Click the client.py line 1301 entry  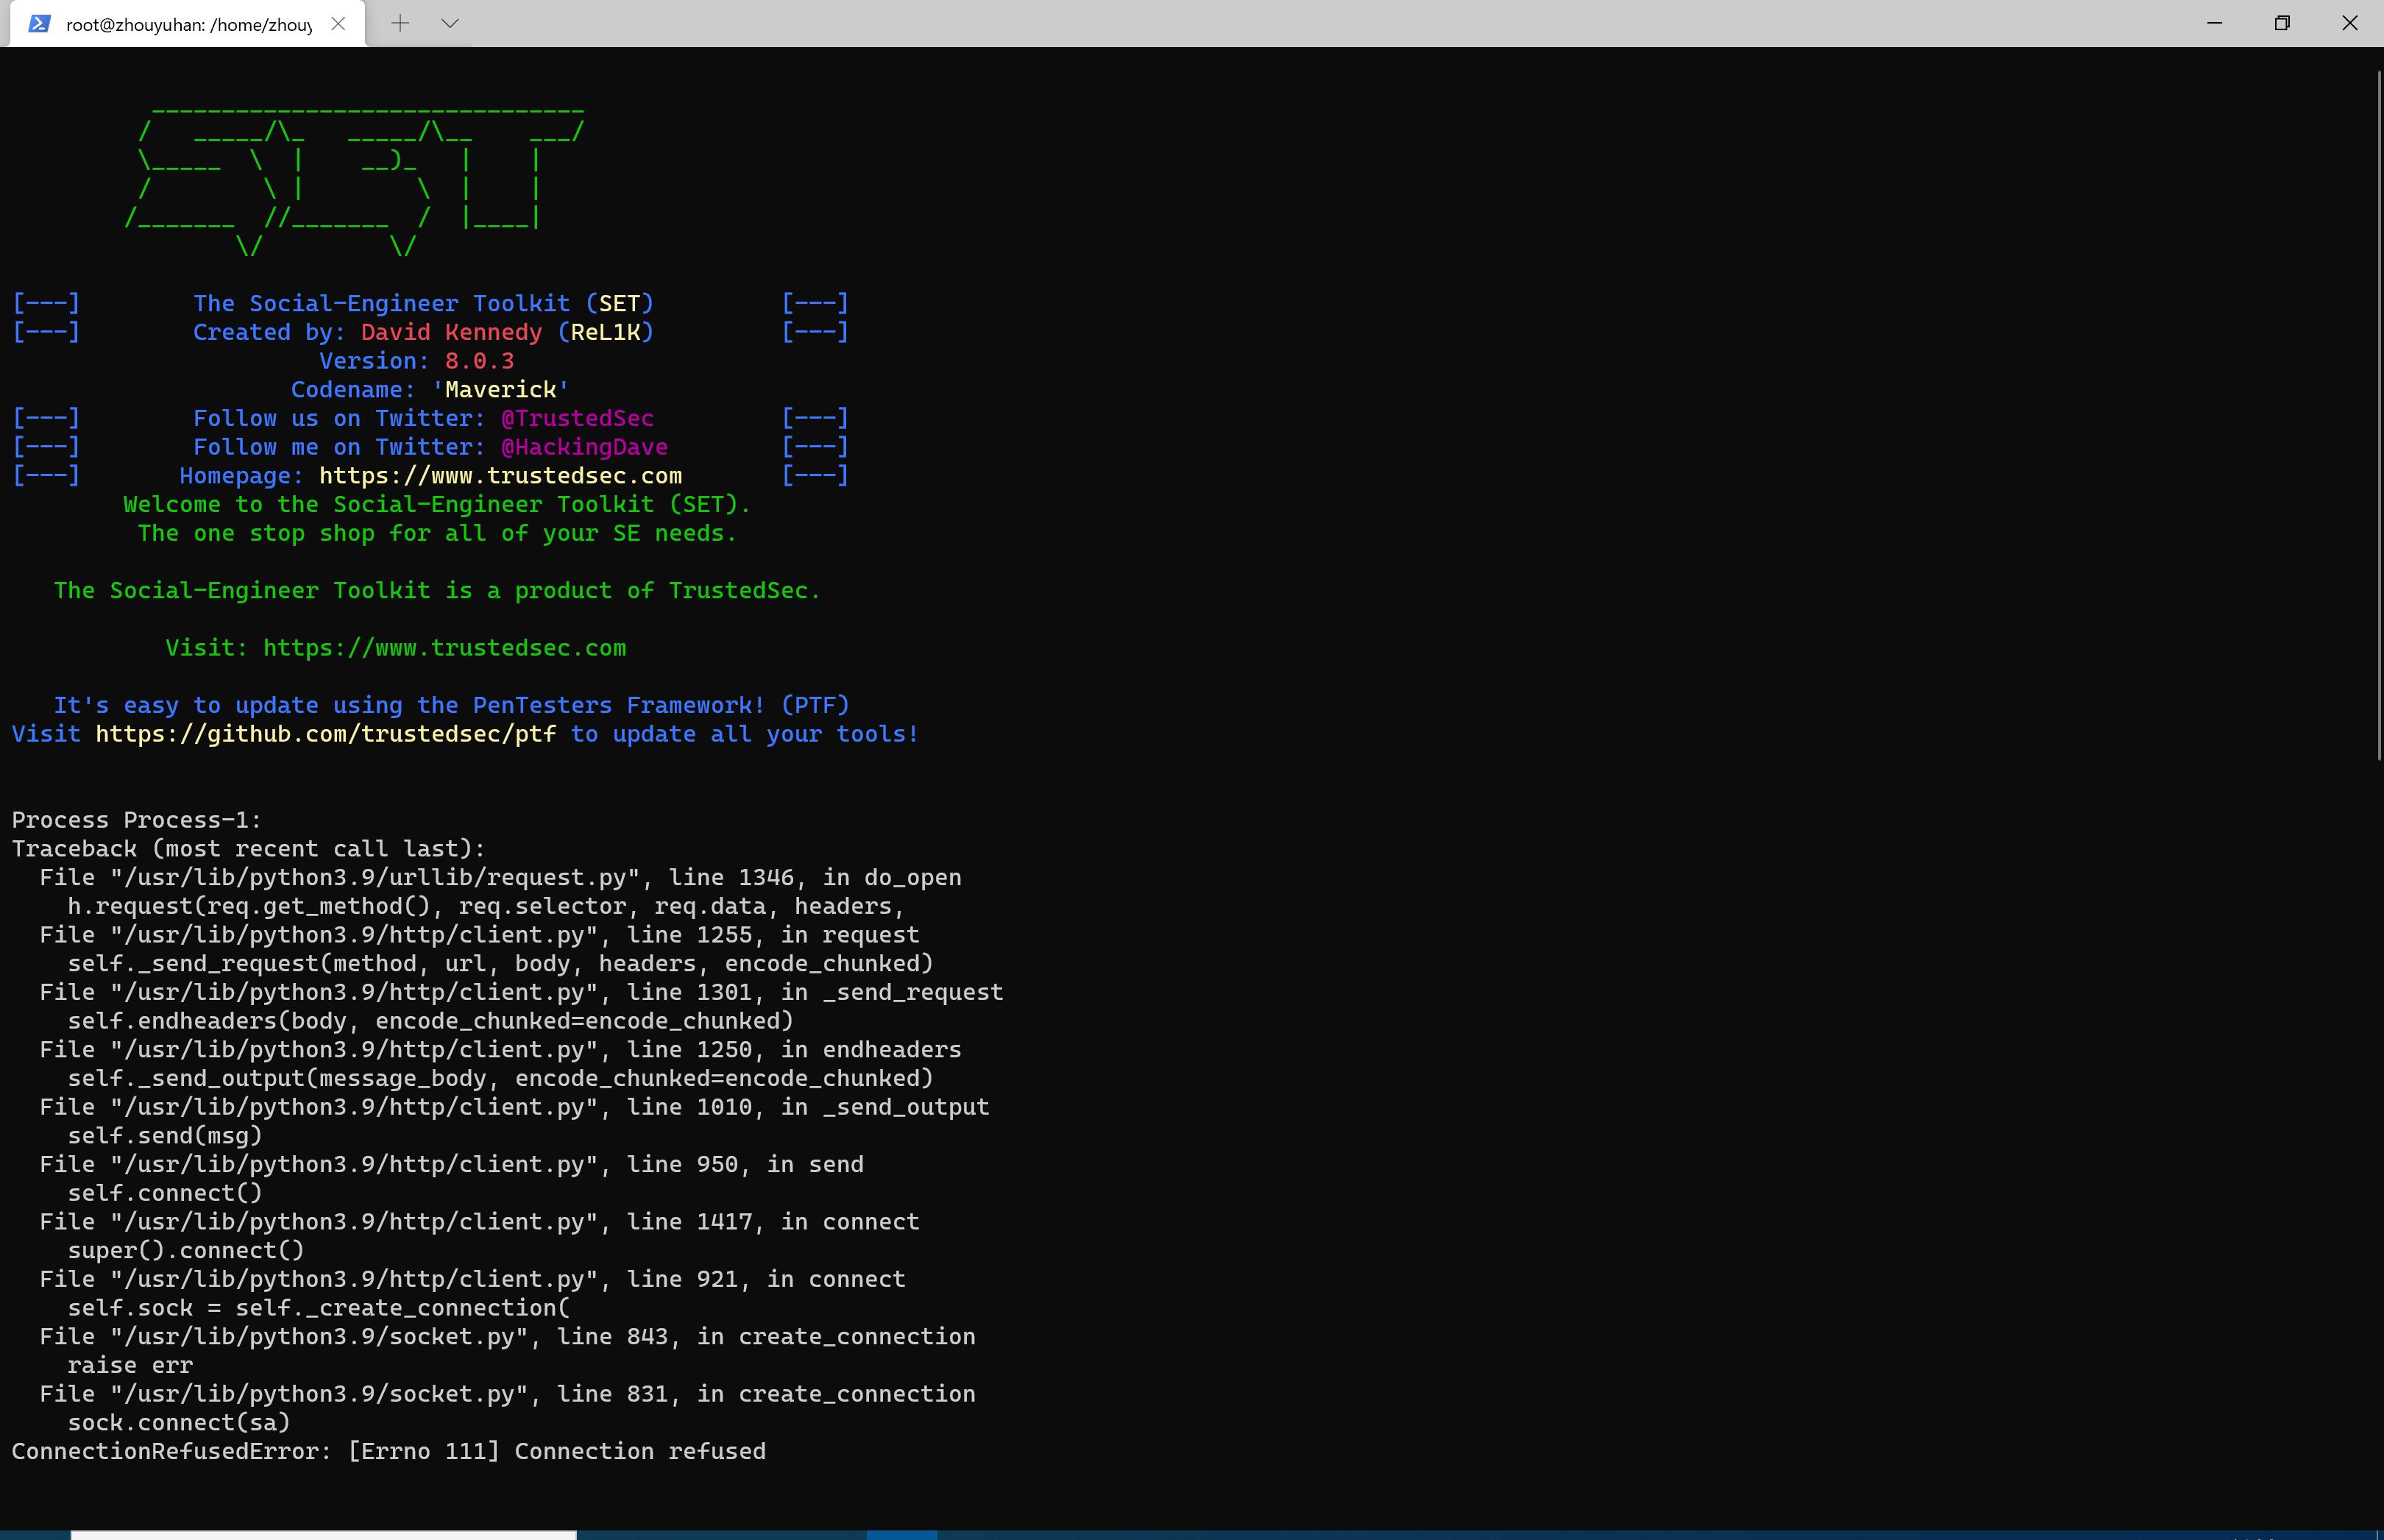click(521, 993)
